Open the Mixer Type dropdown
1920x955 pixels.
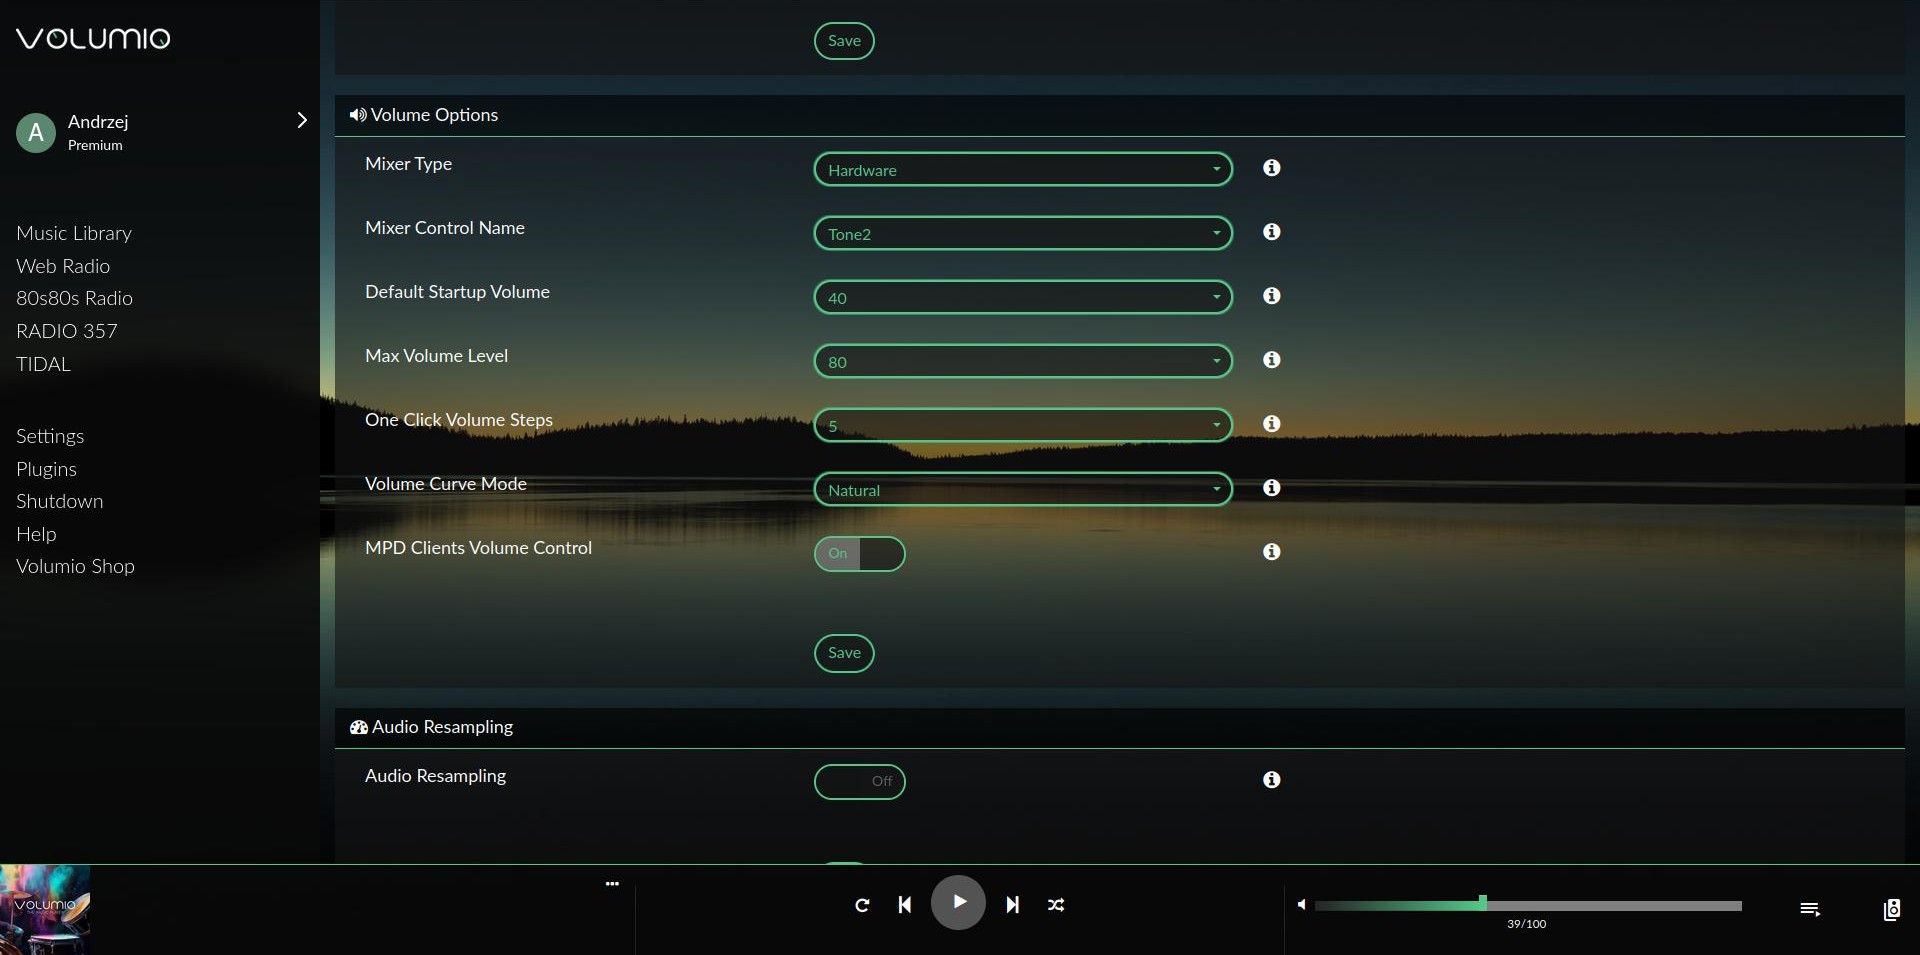(1022, 170)
